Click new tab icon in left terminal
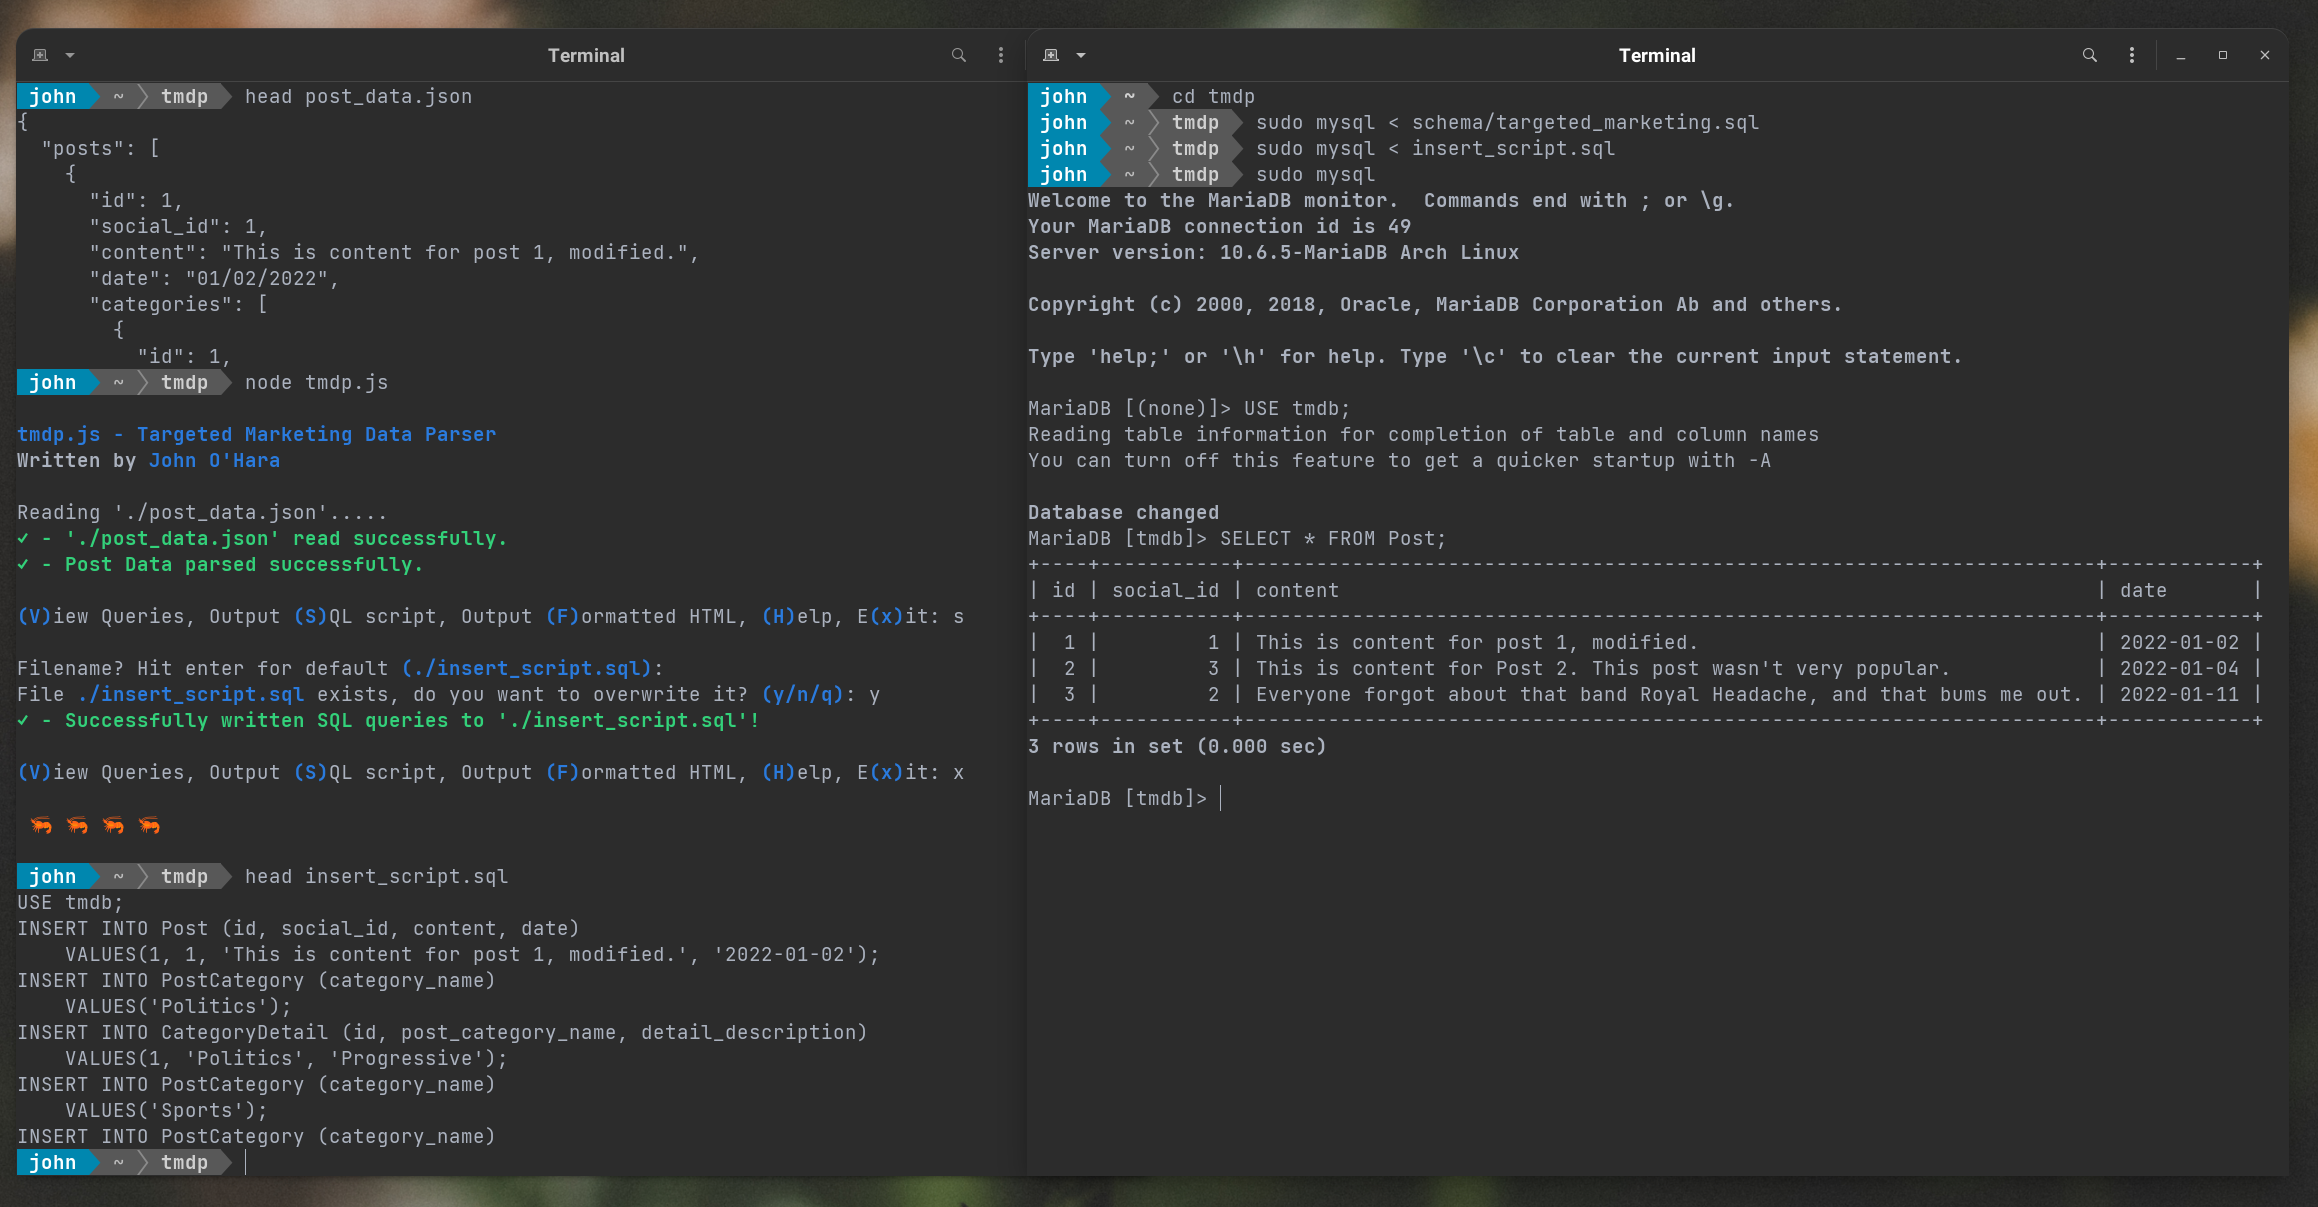This screenshot has width=2318, height=1207. (x=40, y=55)
